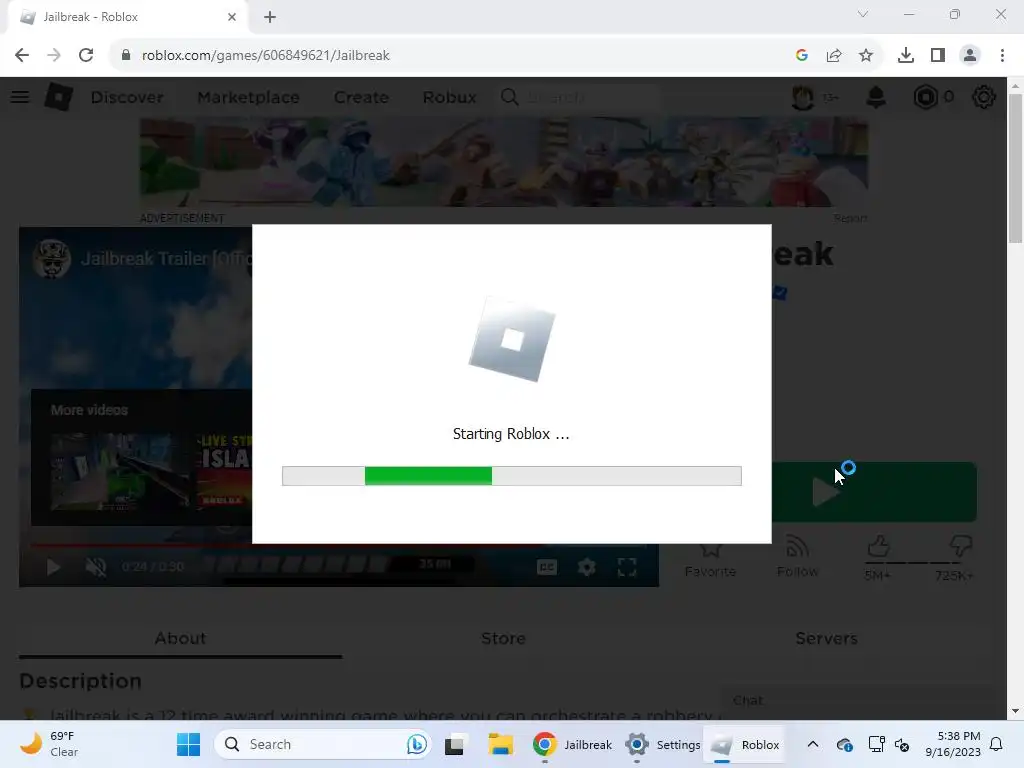
Task: Switch to the About tab
Action: (180, 638)
